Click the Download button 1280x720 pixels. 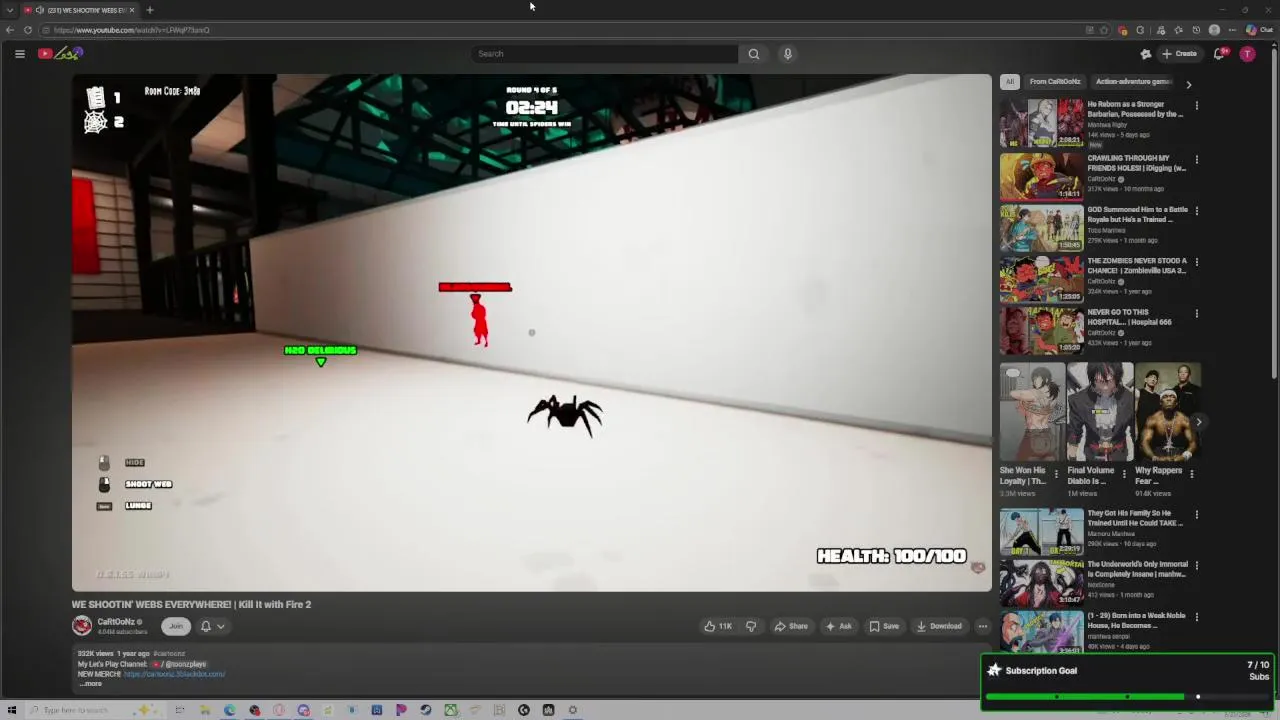[x=939, y=626]
